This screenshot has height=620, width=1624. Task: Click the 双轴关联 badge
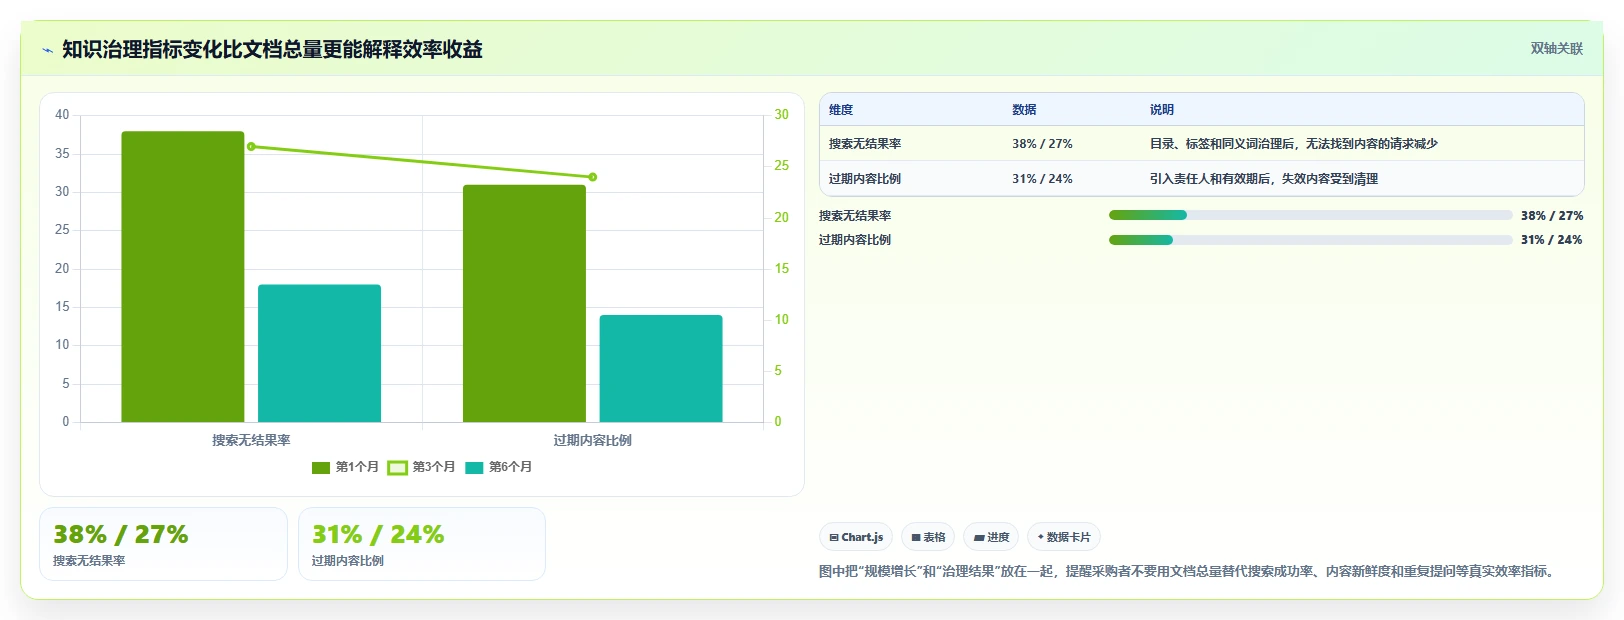[1556, 48]
